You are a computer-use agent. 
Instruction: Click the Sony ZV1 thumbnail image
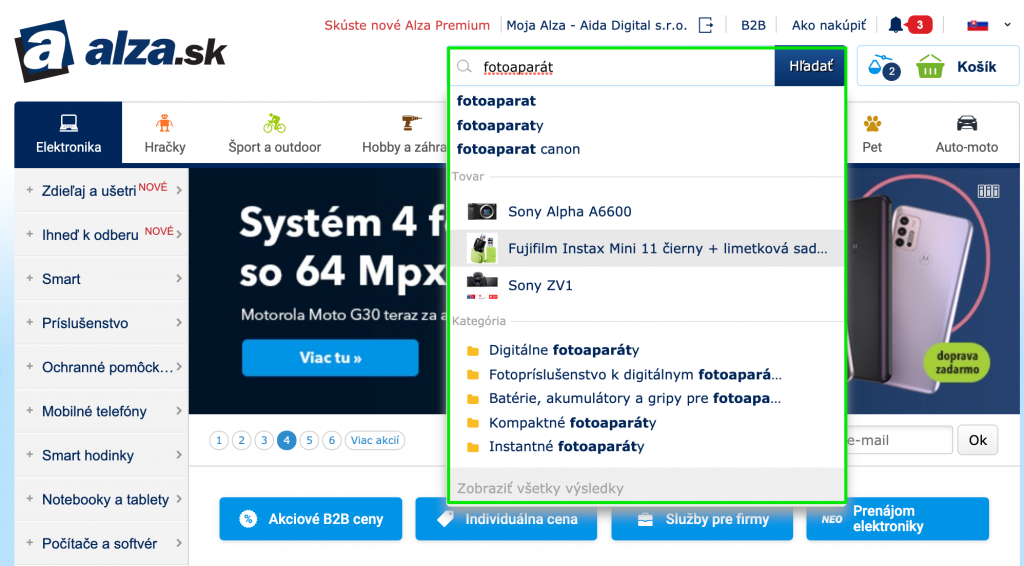[482, 287]
